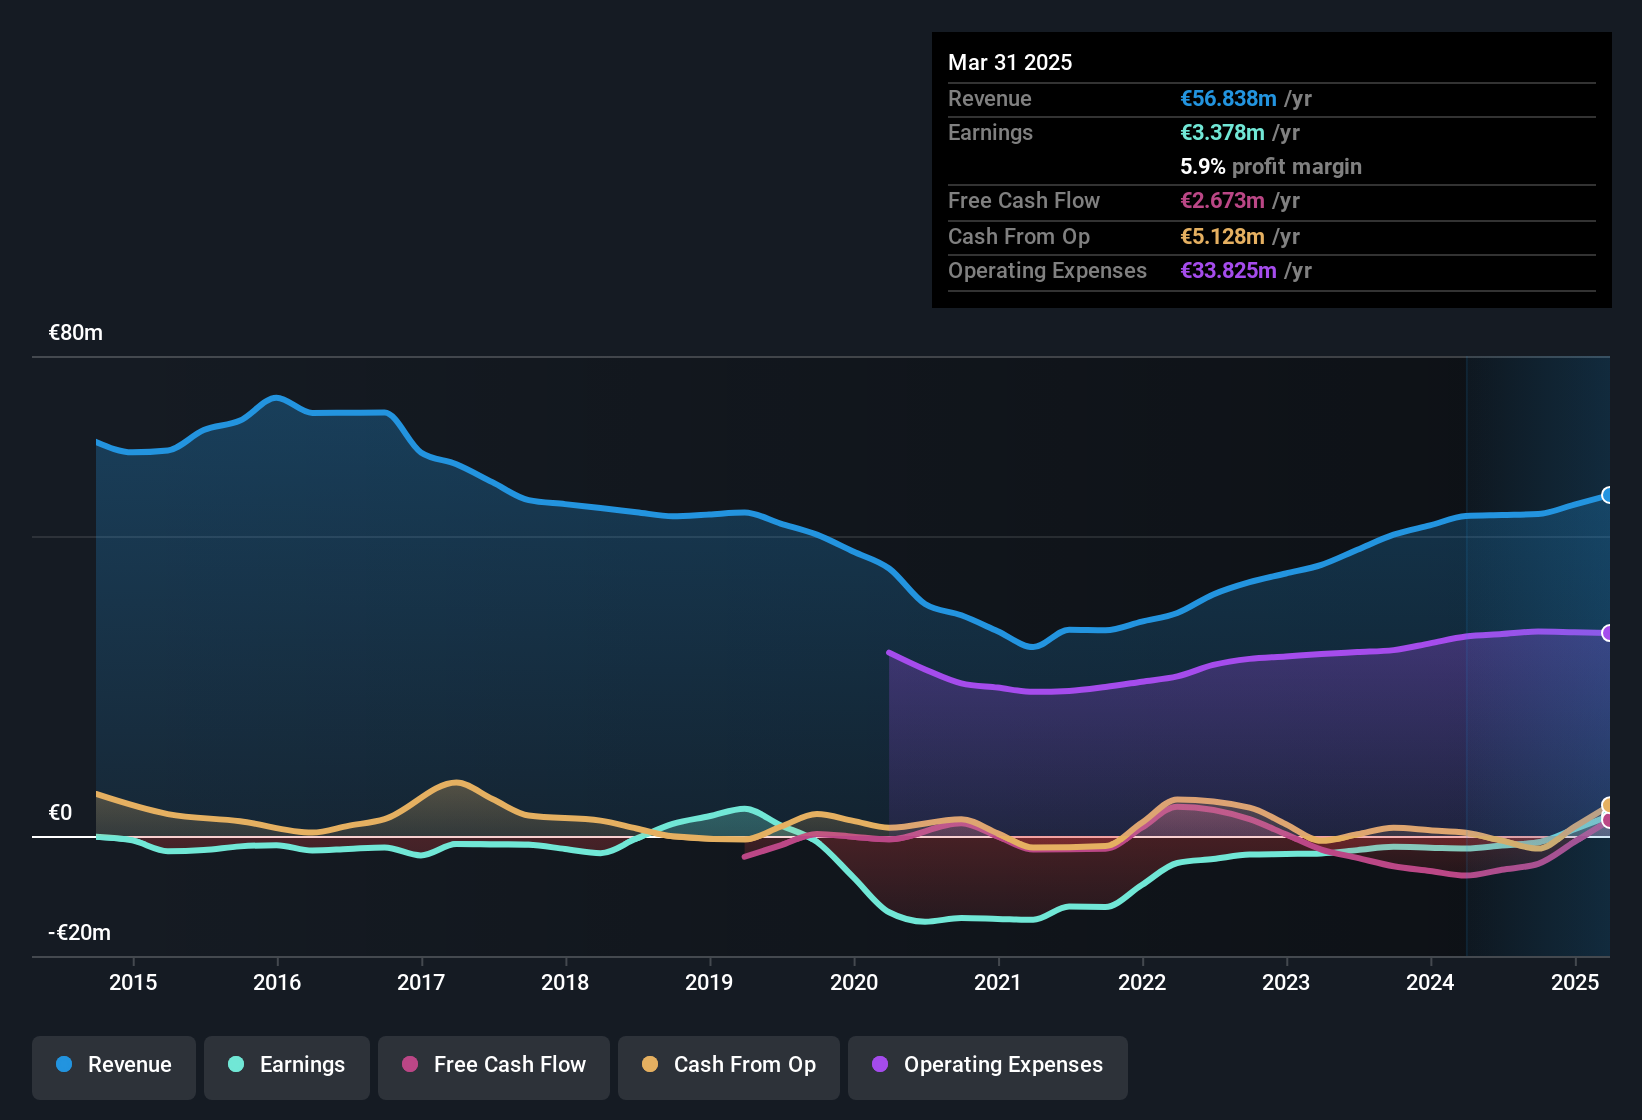Viewport: 1642px width, 1120px height.
Task: Click the 2020 label on the x-axis
Action: click(x=854, y=982)
